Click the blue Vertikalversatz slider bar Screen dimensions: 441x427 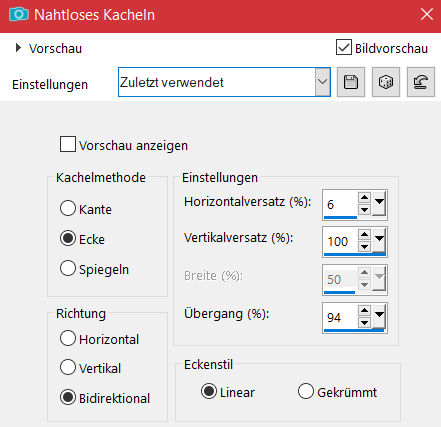(355, 255)
